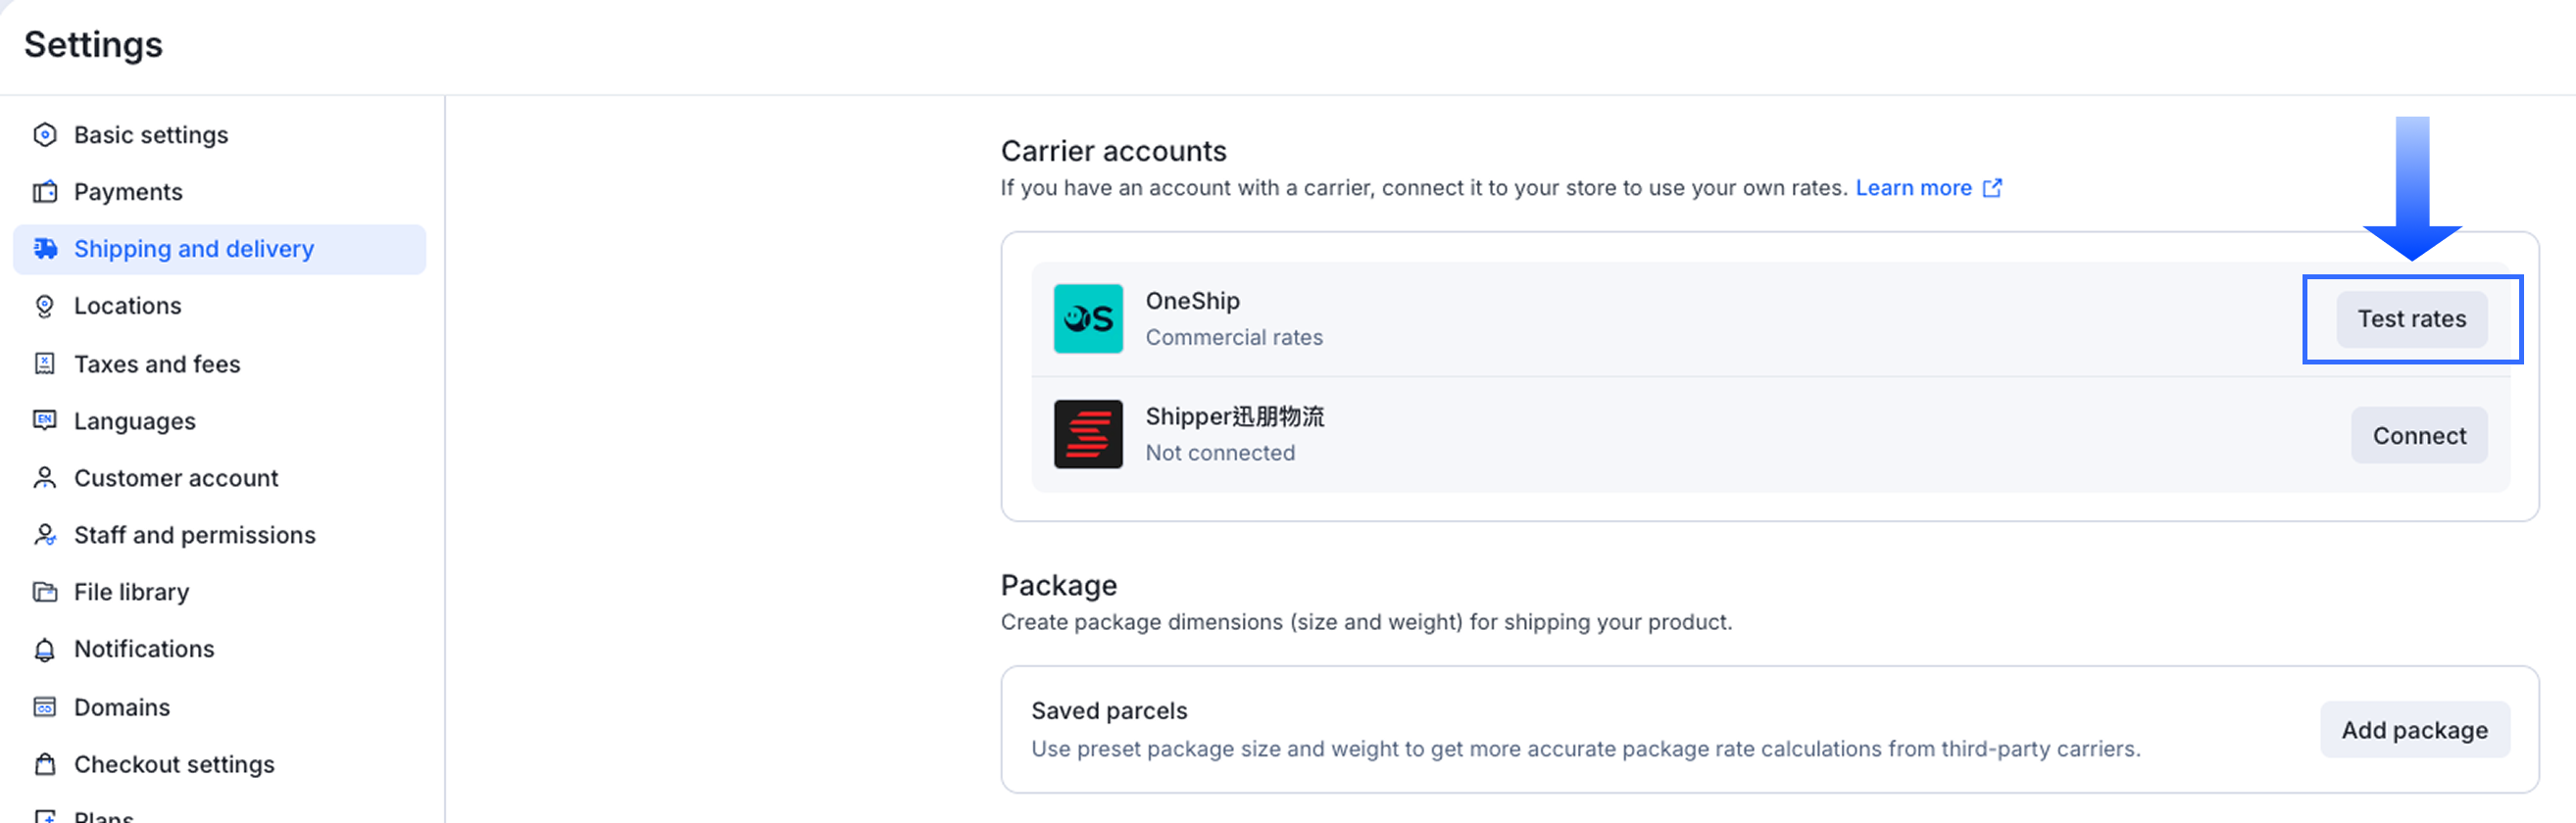This screenshot has height=823, width=2576.
Task: Click the external link icon beside Learn more
Action: (x=1992, y=188)
